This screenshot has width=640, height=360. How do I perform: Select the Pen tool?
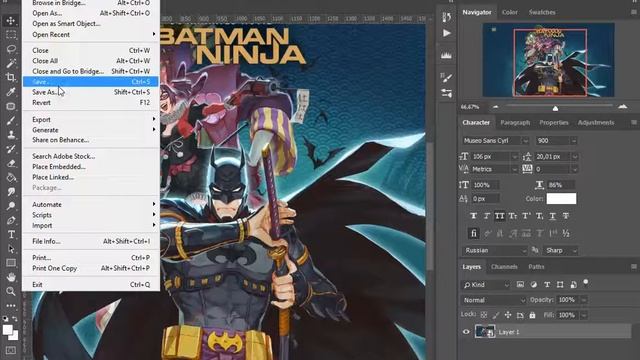pos(11,220)
